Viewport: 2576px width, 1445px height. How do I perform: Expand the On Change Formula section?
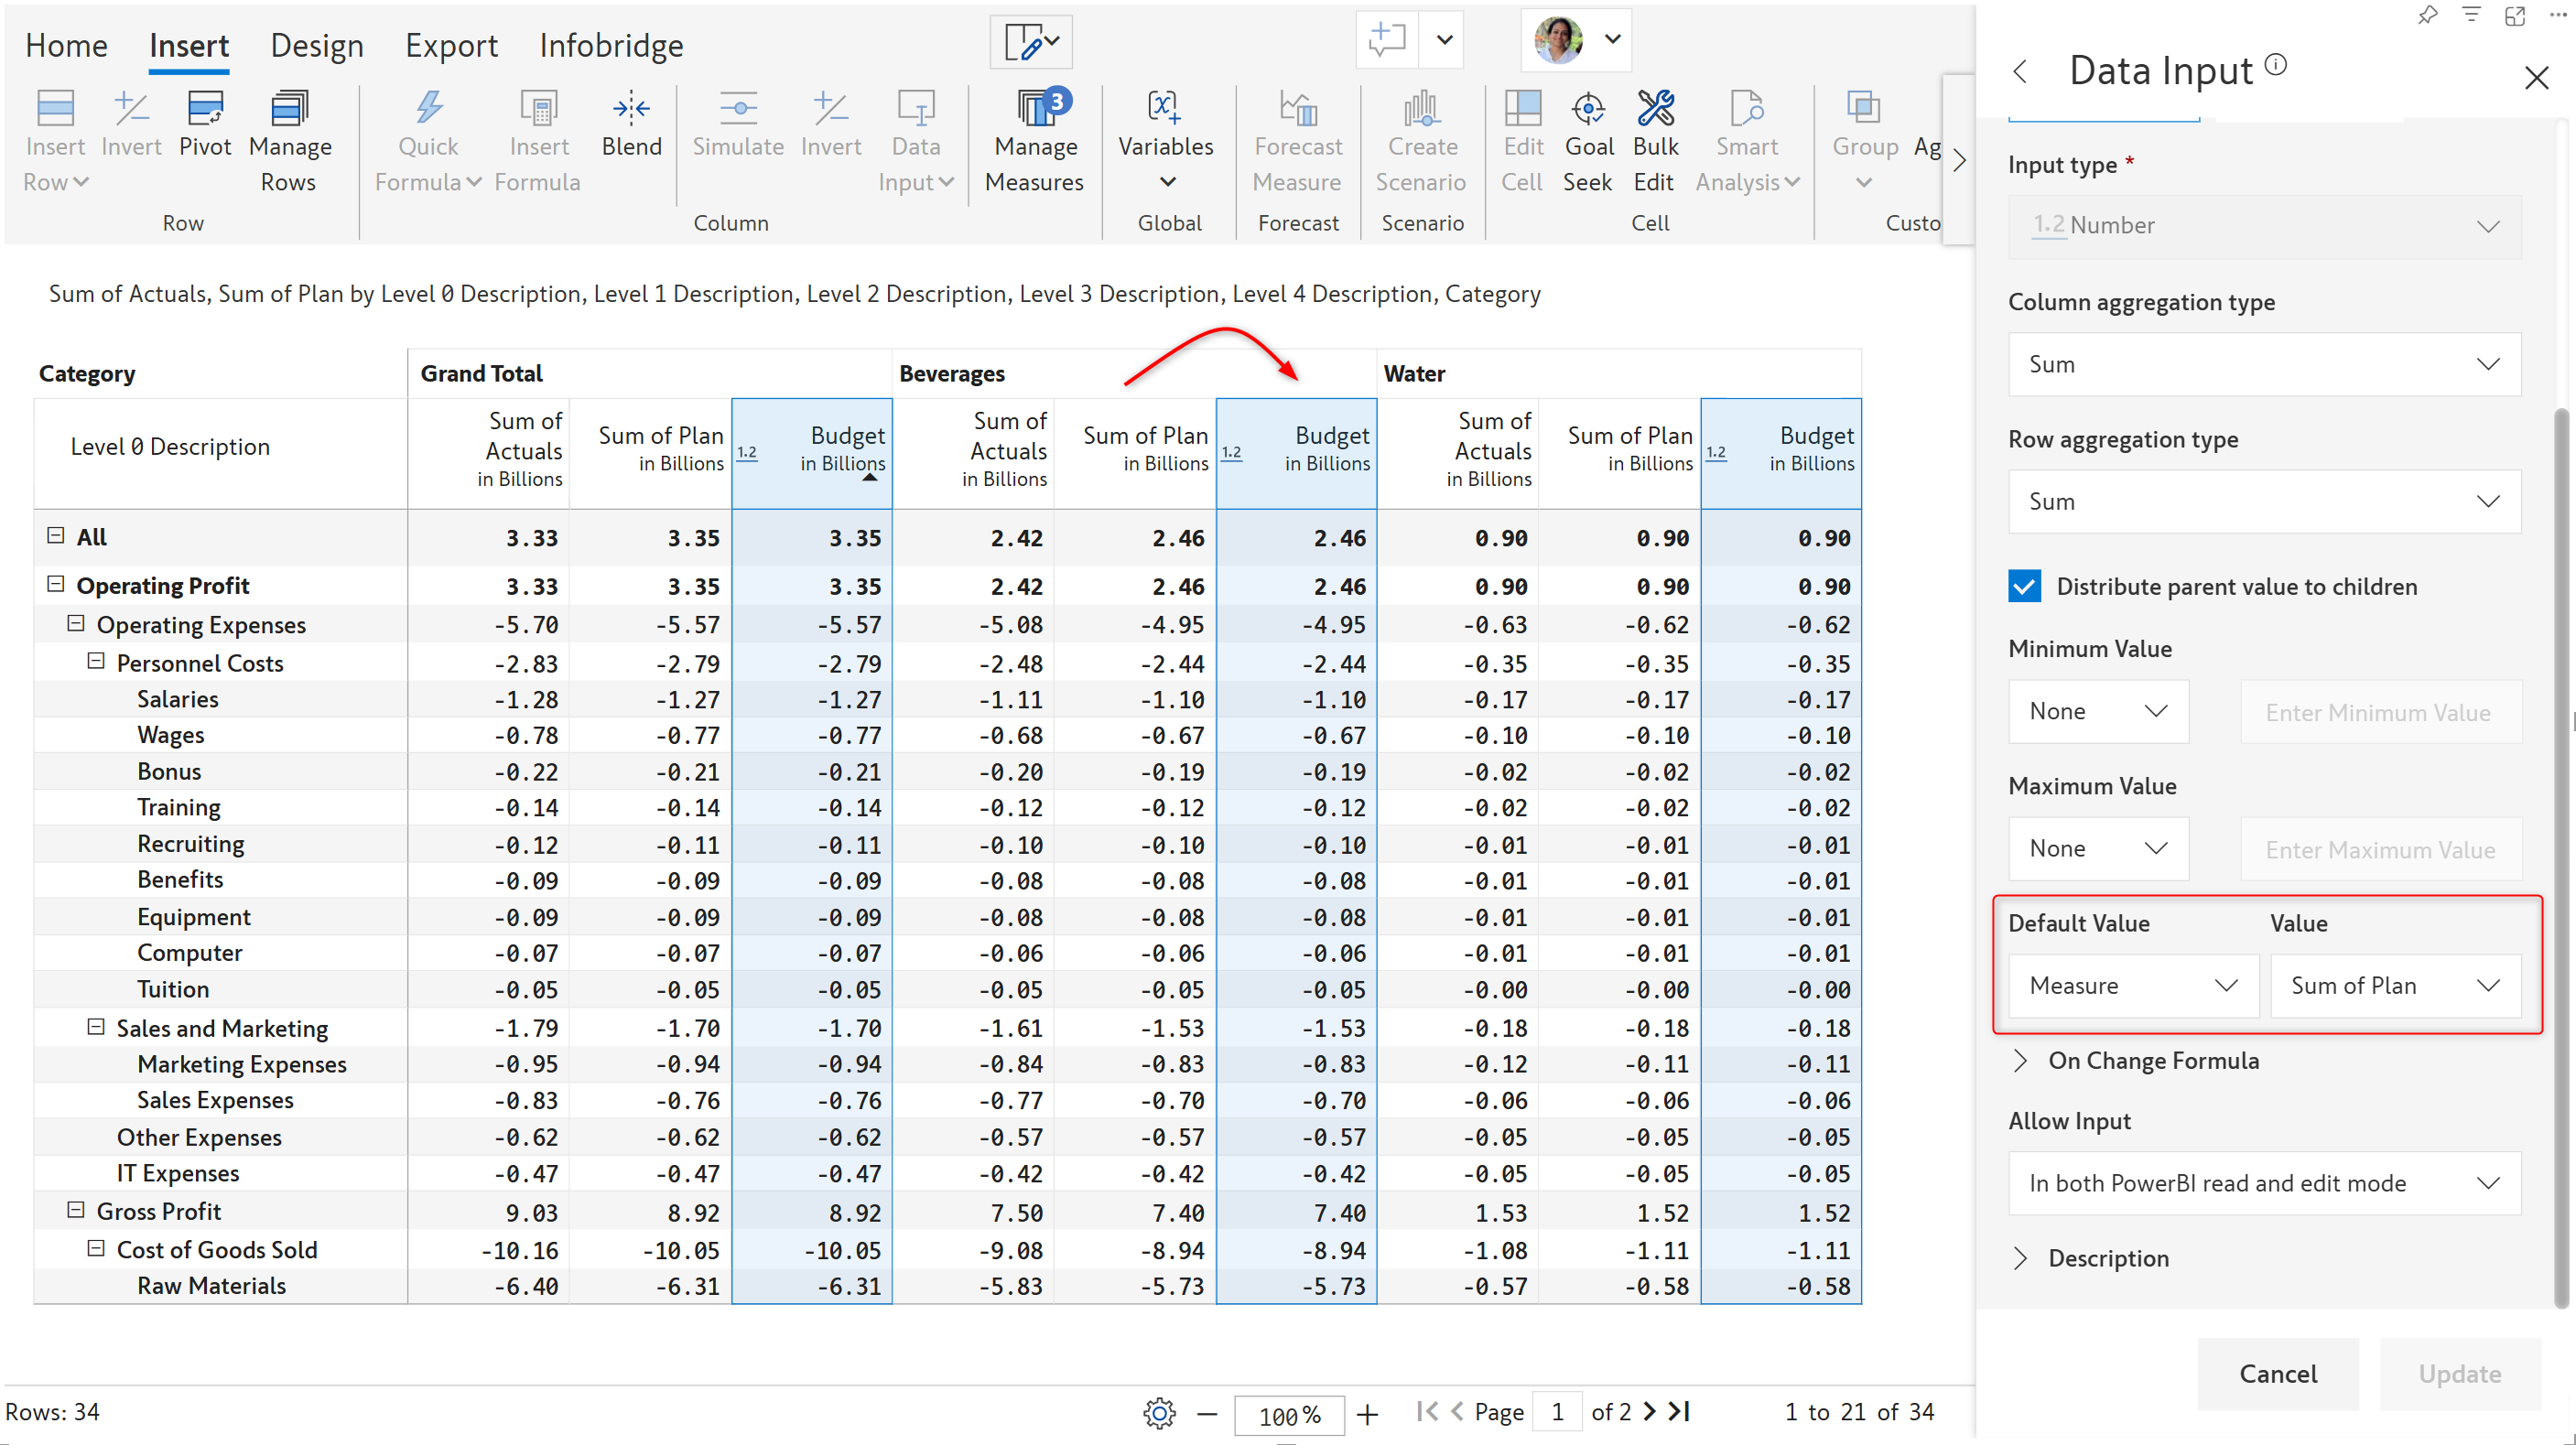click(2021, 1060)
